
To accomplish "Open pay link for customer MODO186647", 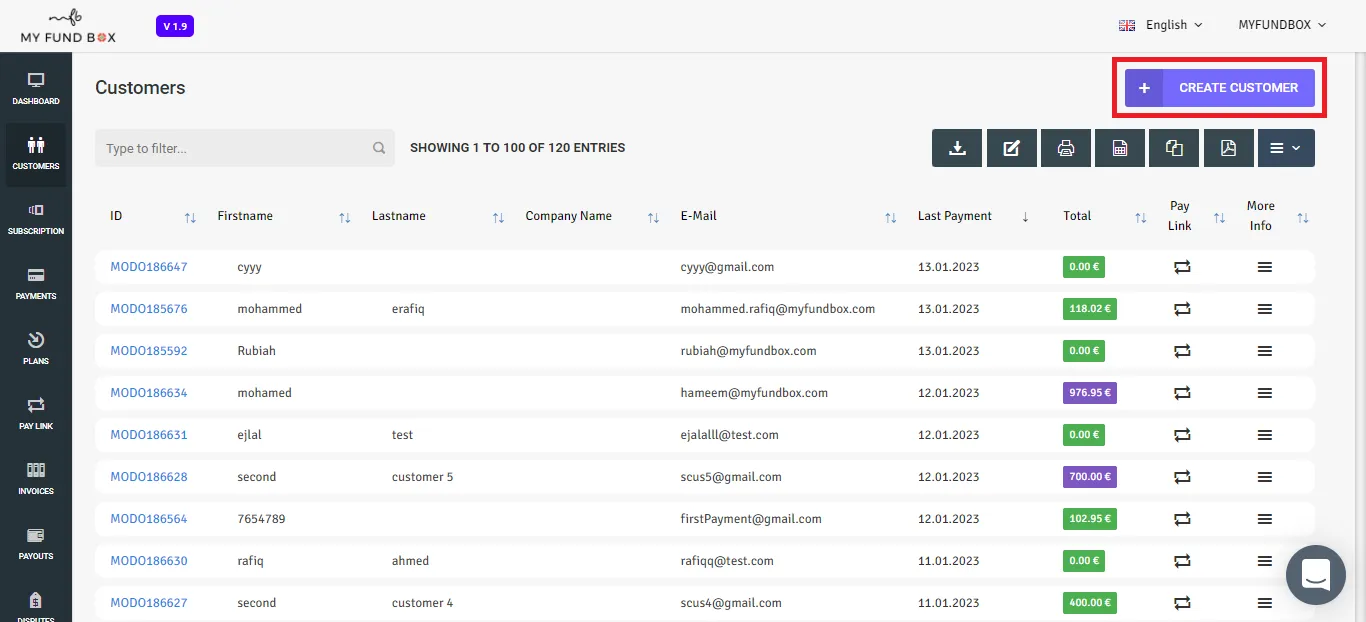I will coord(1181,267).
